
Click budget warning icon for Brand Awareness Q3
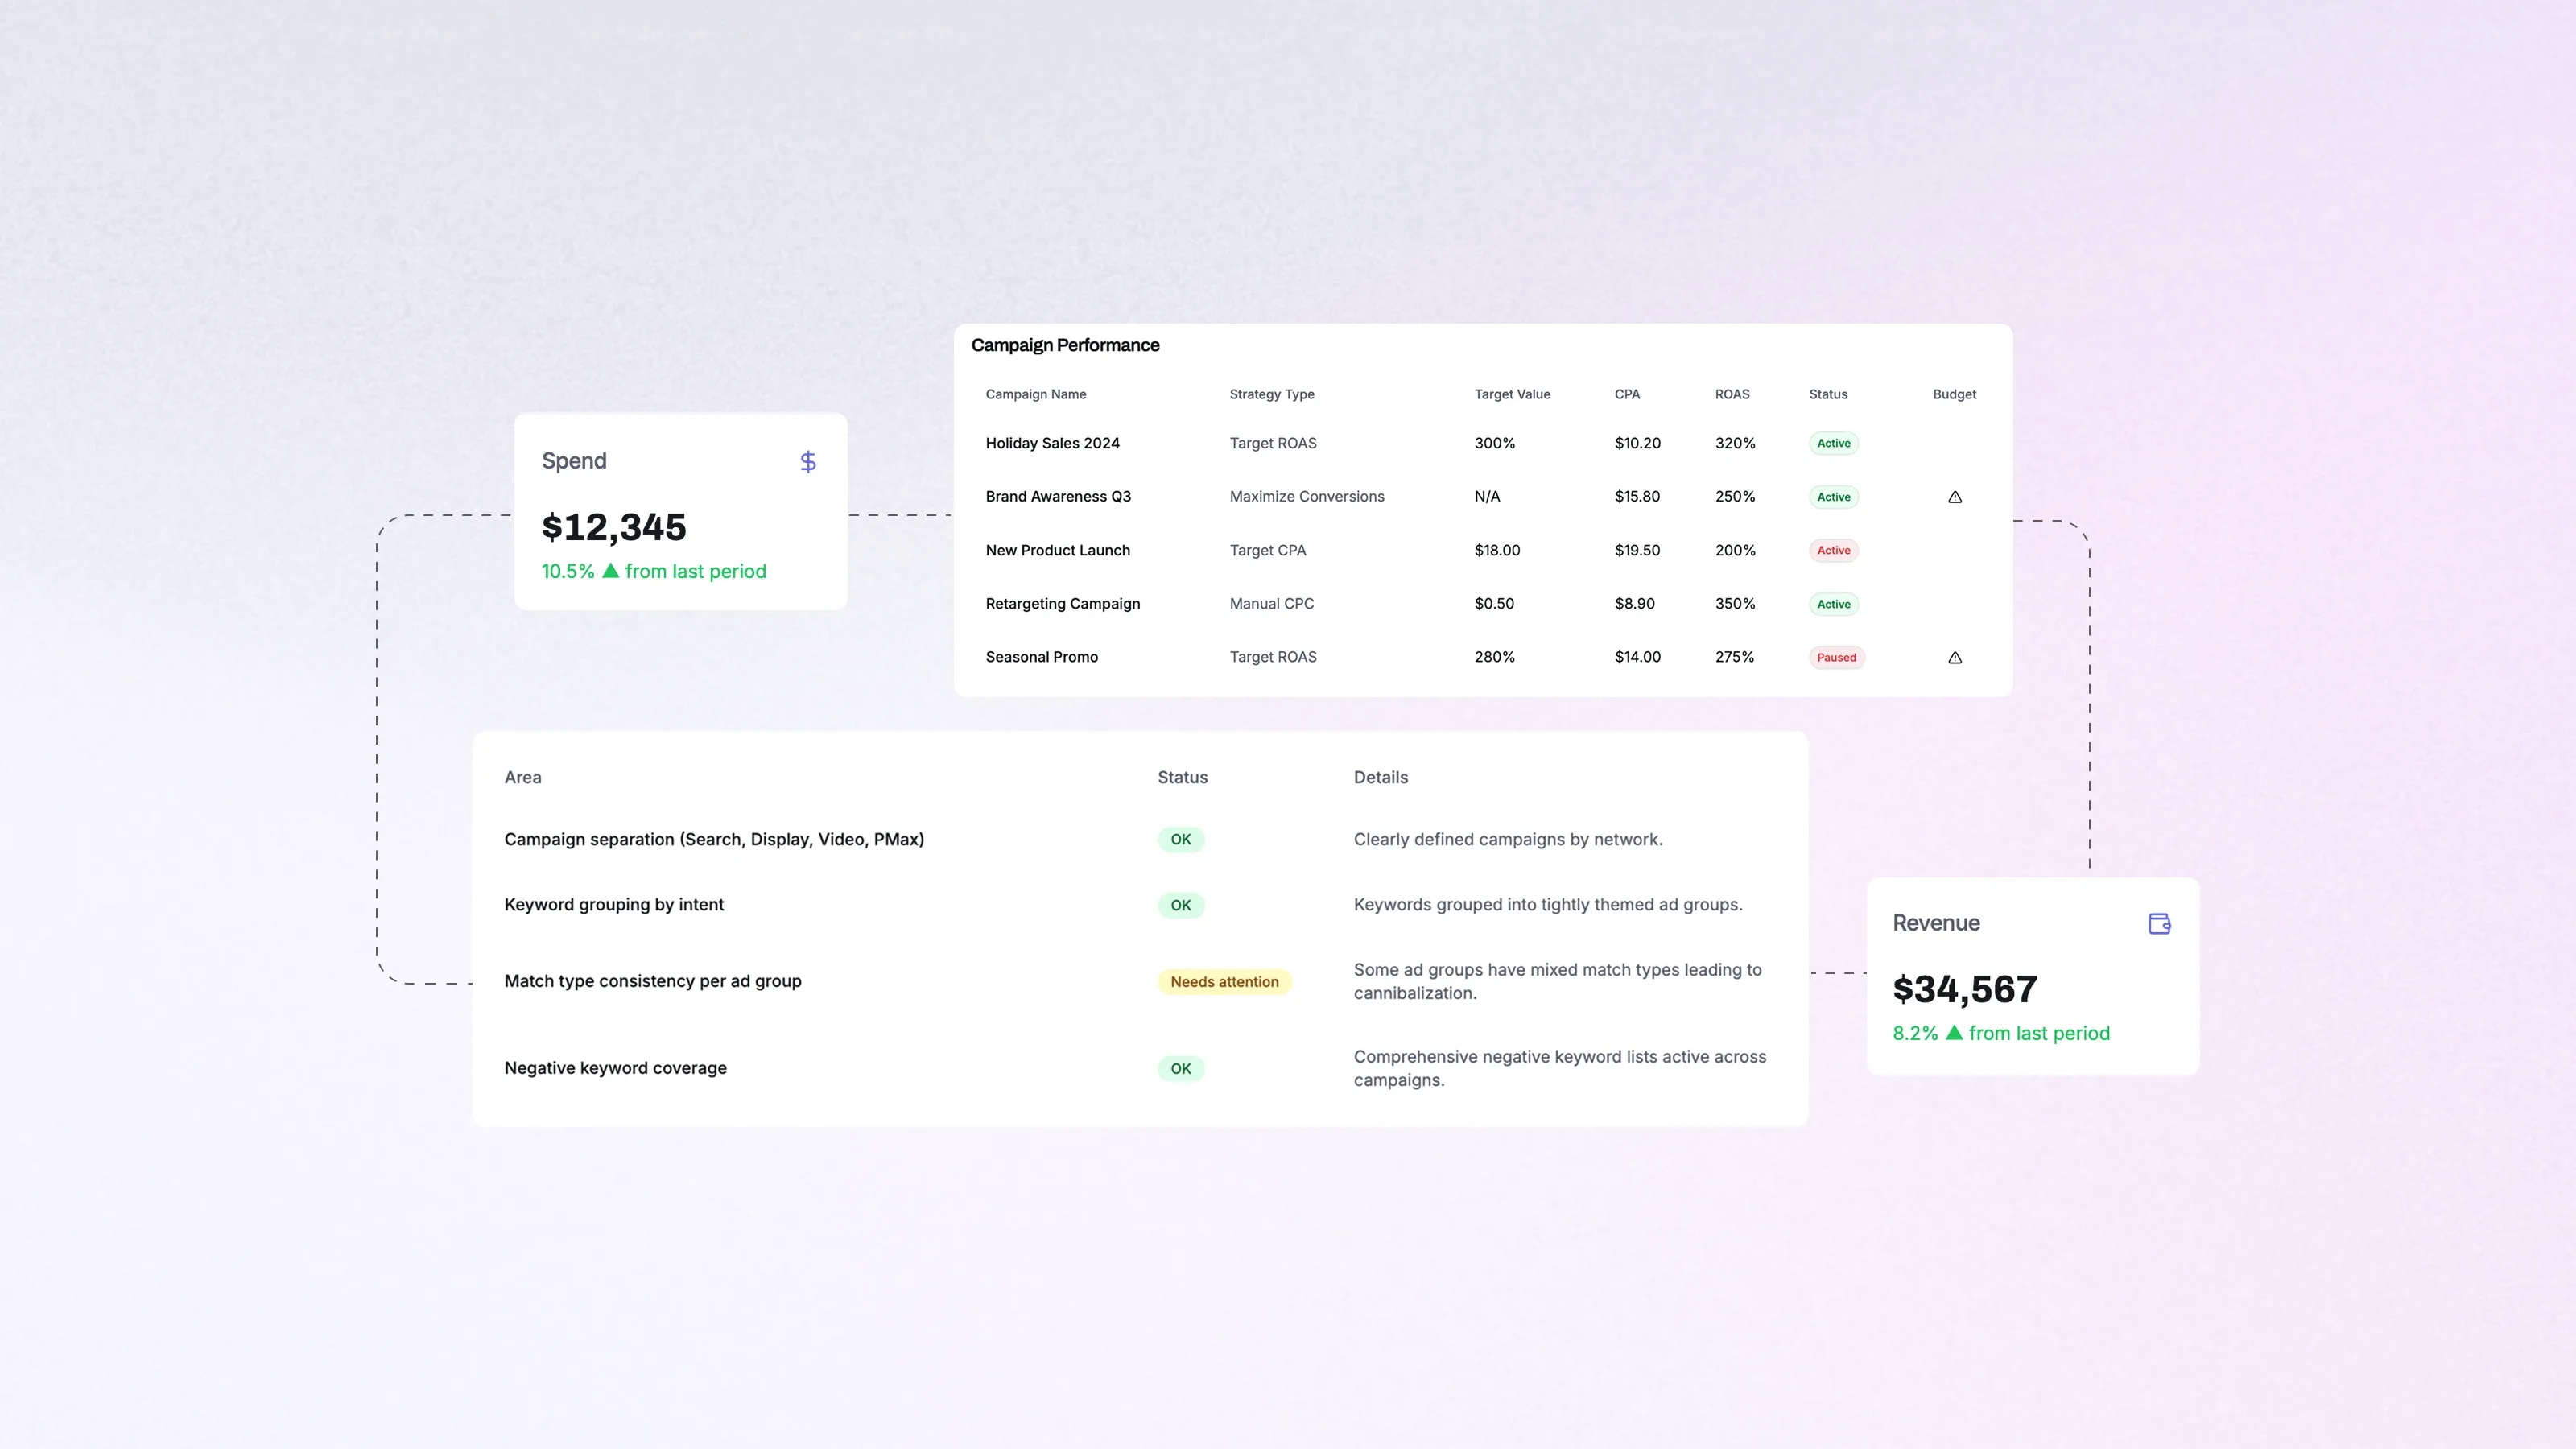click(x=1954, y=497)
